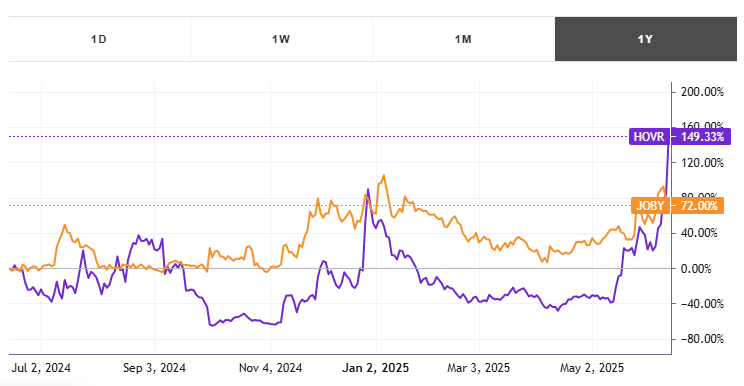Viewport: 744px width, 386px height.
Task: Click the Sep 3, 2024 date label
Action: 155,368
